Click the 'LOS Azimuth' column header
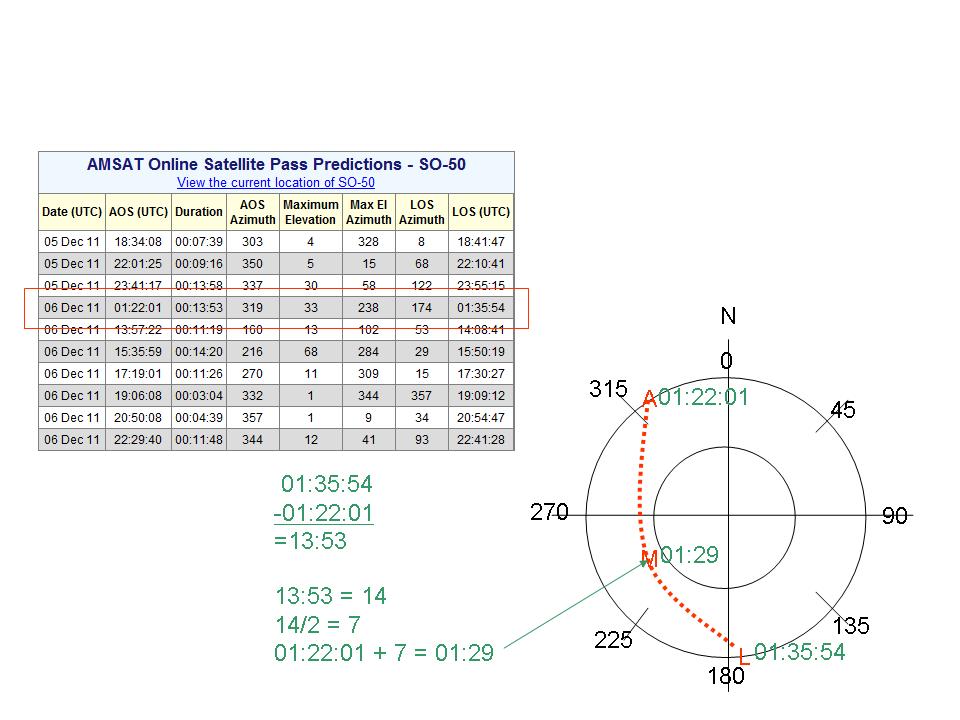This screenshot has width=960, height=720. click(422, 212)
